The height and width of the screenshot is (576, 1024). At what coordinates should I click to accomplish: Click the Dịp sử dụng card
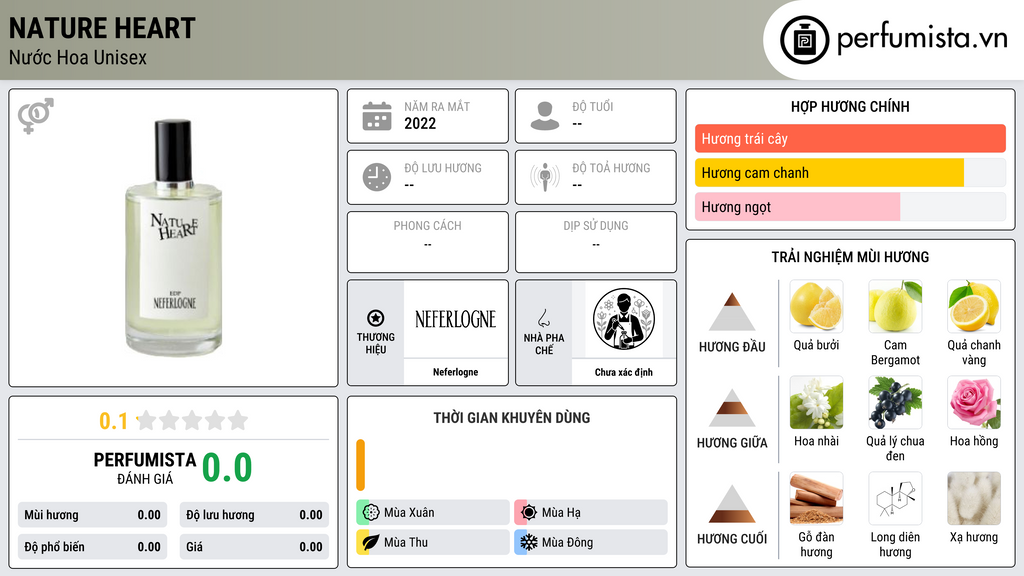pyautogui.click(x=596, y=242)
